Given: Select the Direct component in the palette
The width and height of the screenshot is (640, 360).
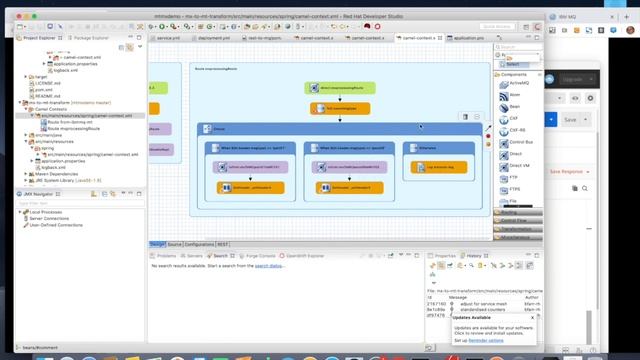Looking at the screenshot, I should (x=511, y=154).
